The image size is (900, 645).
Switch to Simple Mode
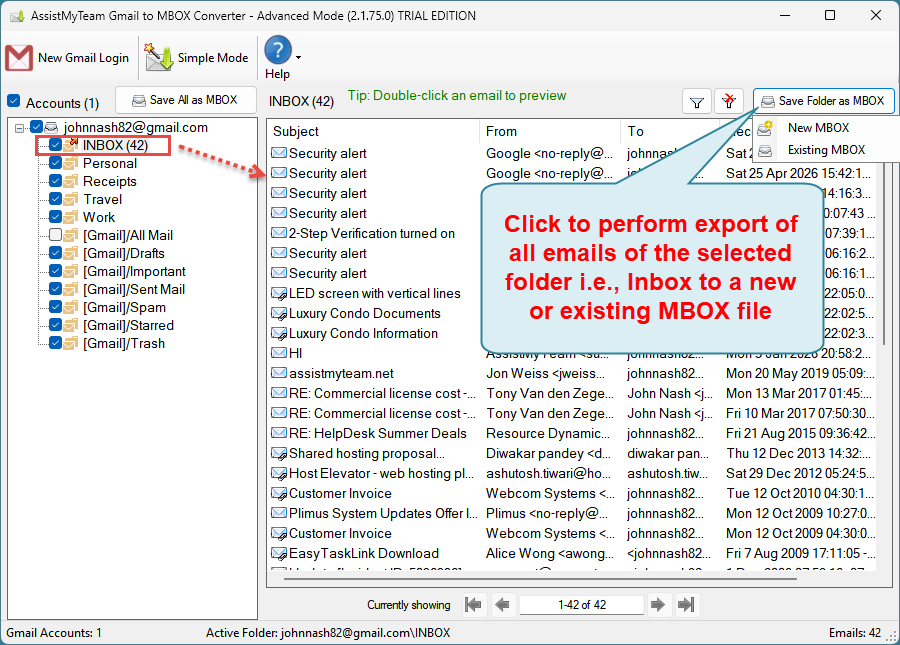(197, 57)
